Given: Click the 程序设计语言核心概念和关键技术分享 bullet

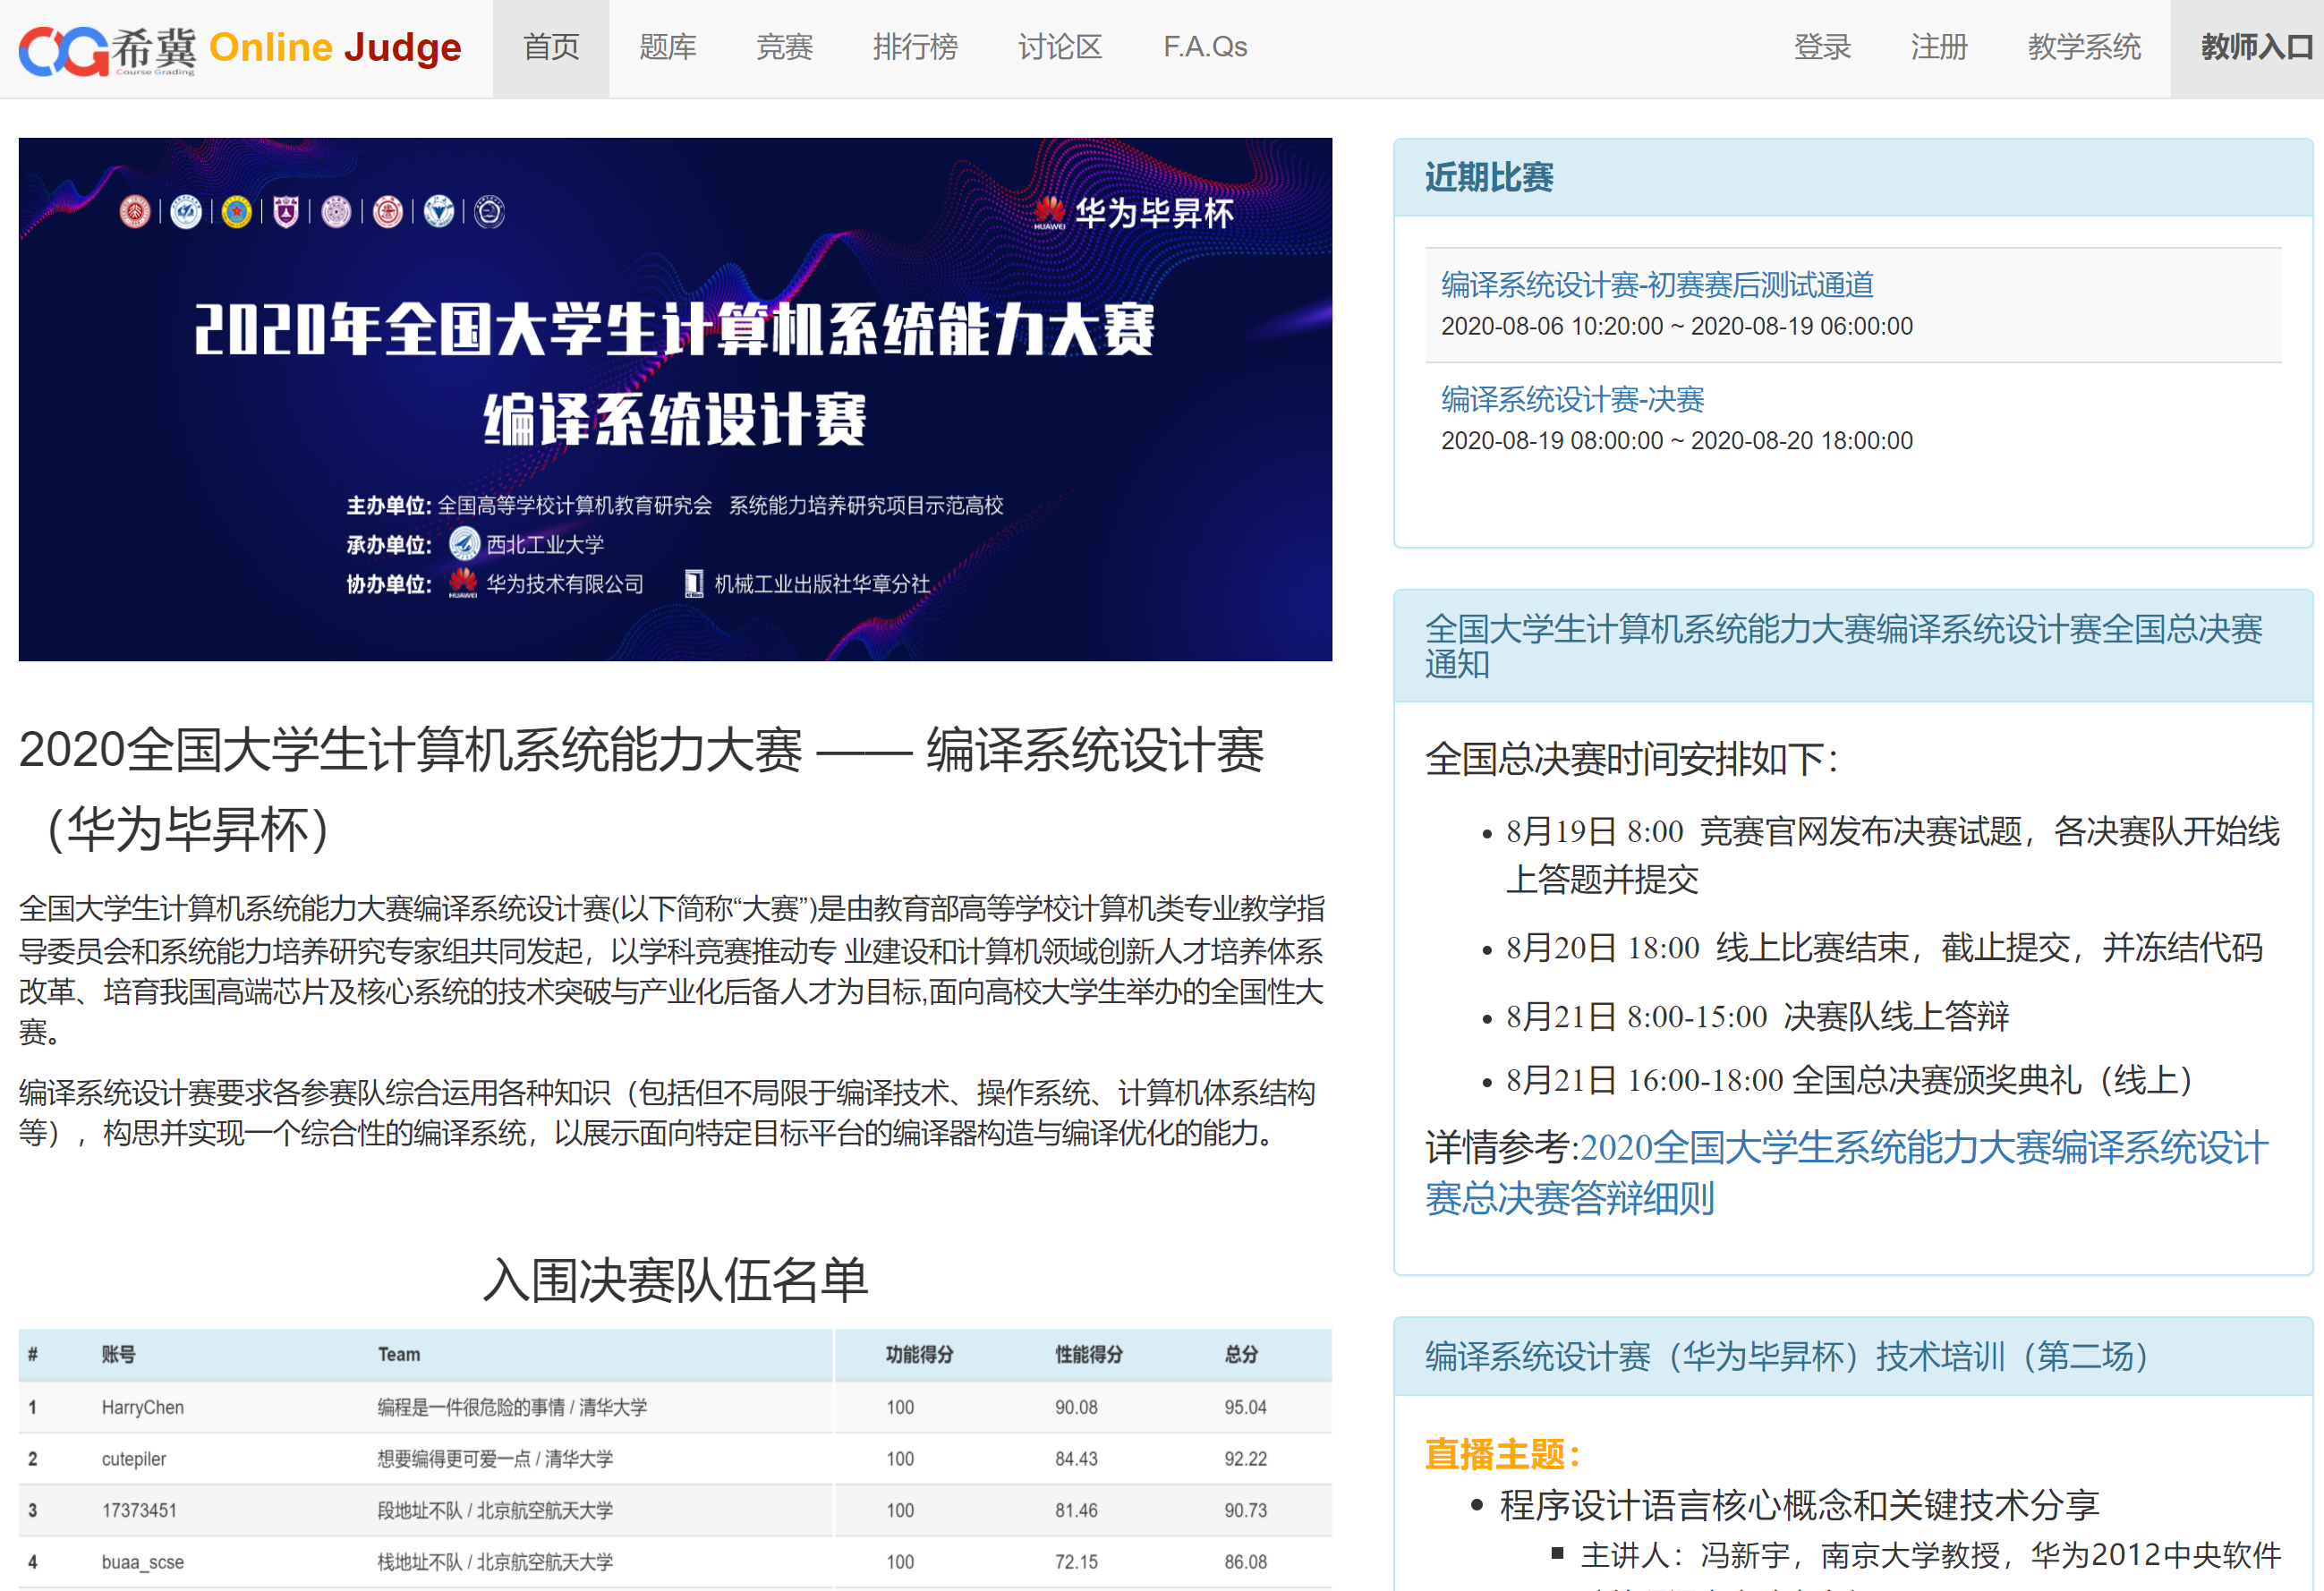Looking at the screenshot, I should pos(1799,1505).
